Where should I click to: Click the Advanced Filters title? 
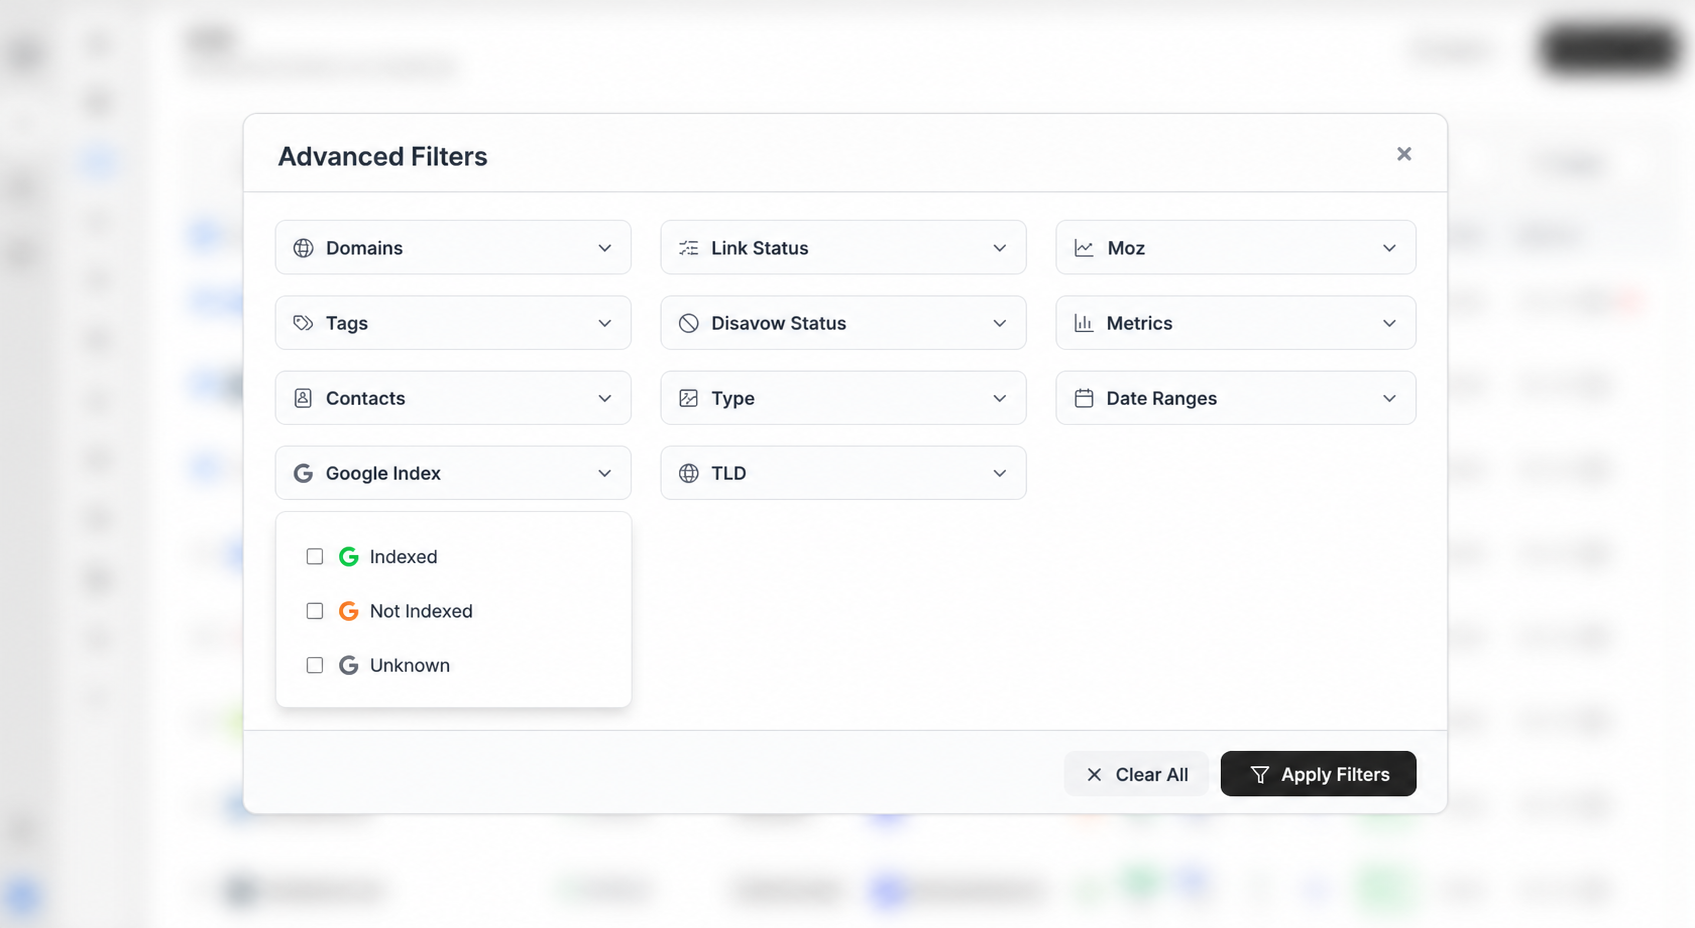click(383, 156)
